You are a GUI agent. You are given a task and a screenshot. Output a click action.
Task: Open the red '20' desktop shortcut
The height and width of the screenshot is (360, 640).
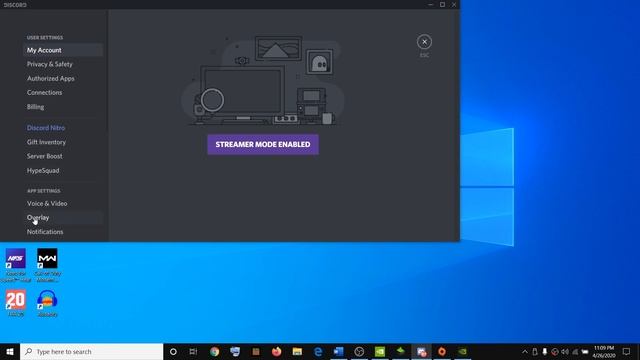click(x=16, y=303)
